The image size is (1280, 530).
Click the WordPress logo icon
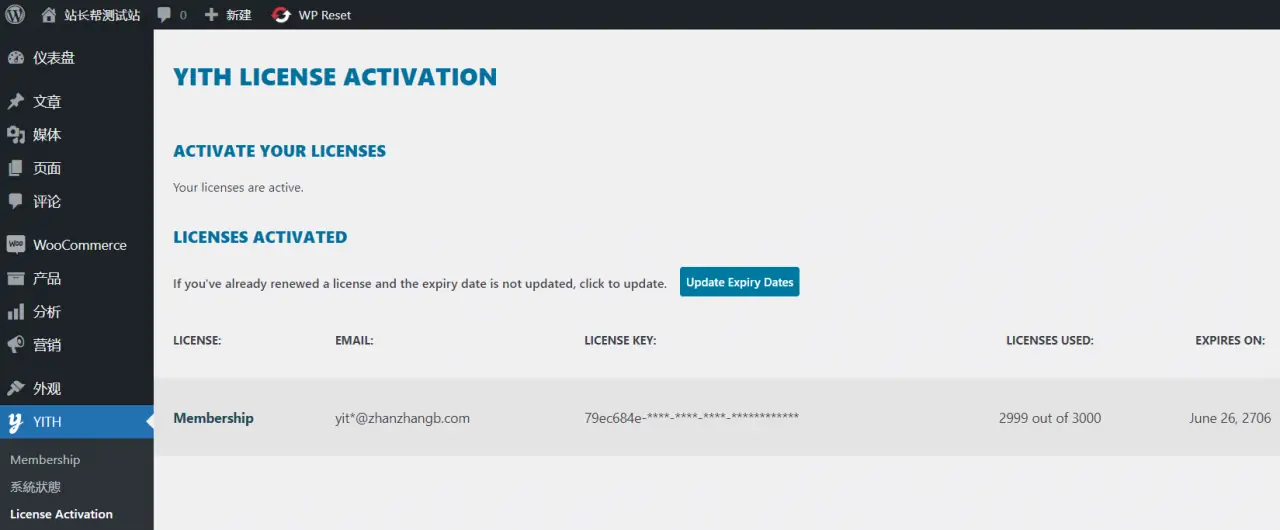click(15, 15)
